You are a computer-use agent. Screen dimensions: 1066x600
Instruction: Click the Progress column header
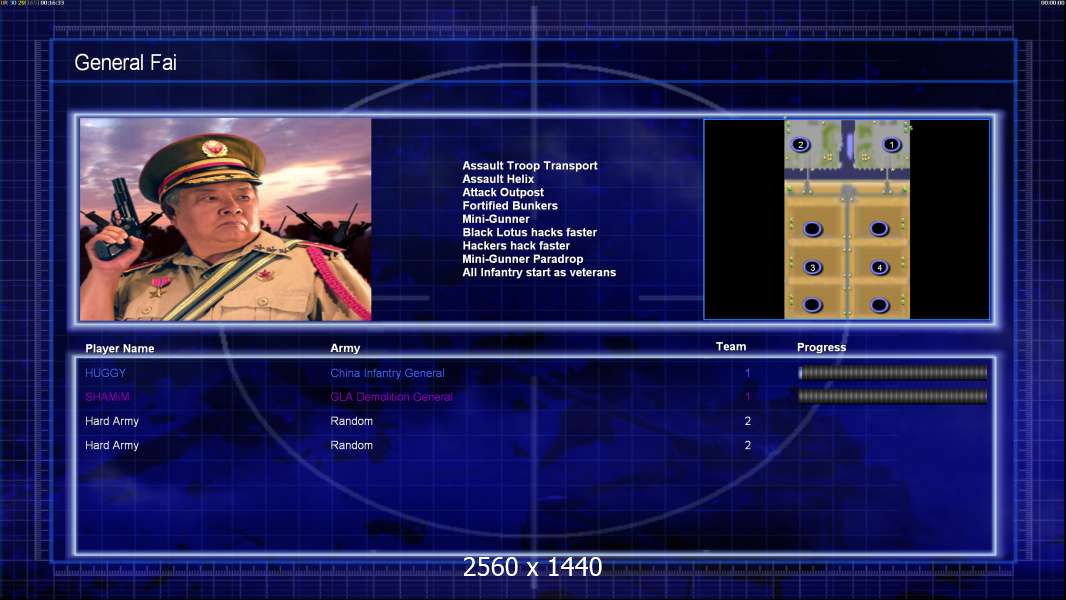point(821,347)
